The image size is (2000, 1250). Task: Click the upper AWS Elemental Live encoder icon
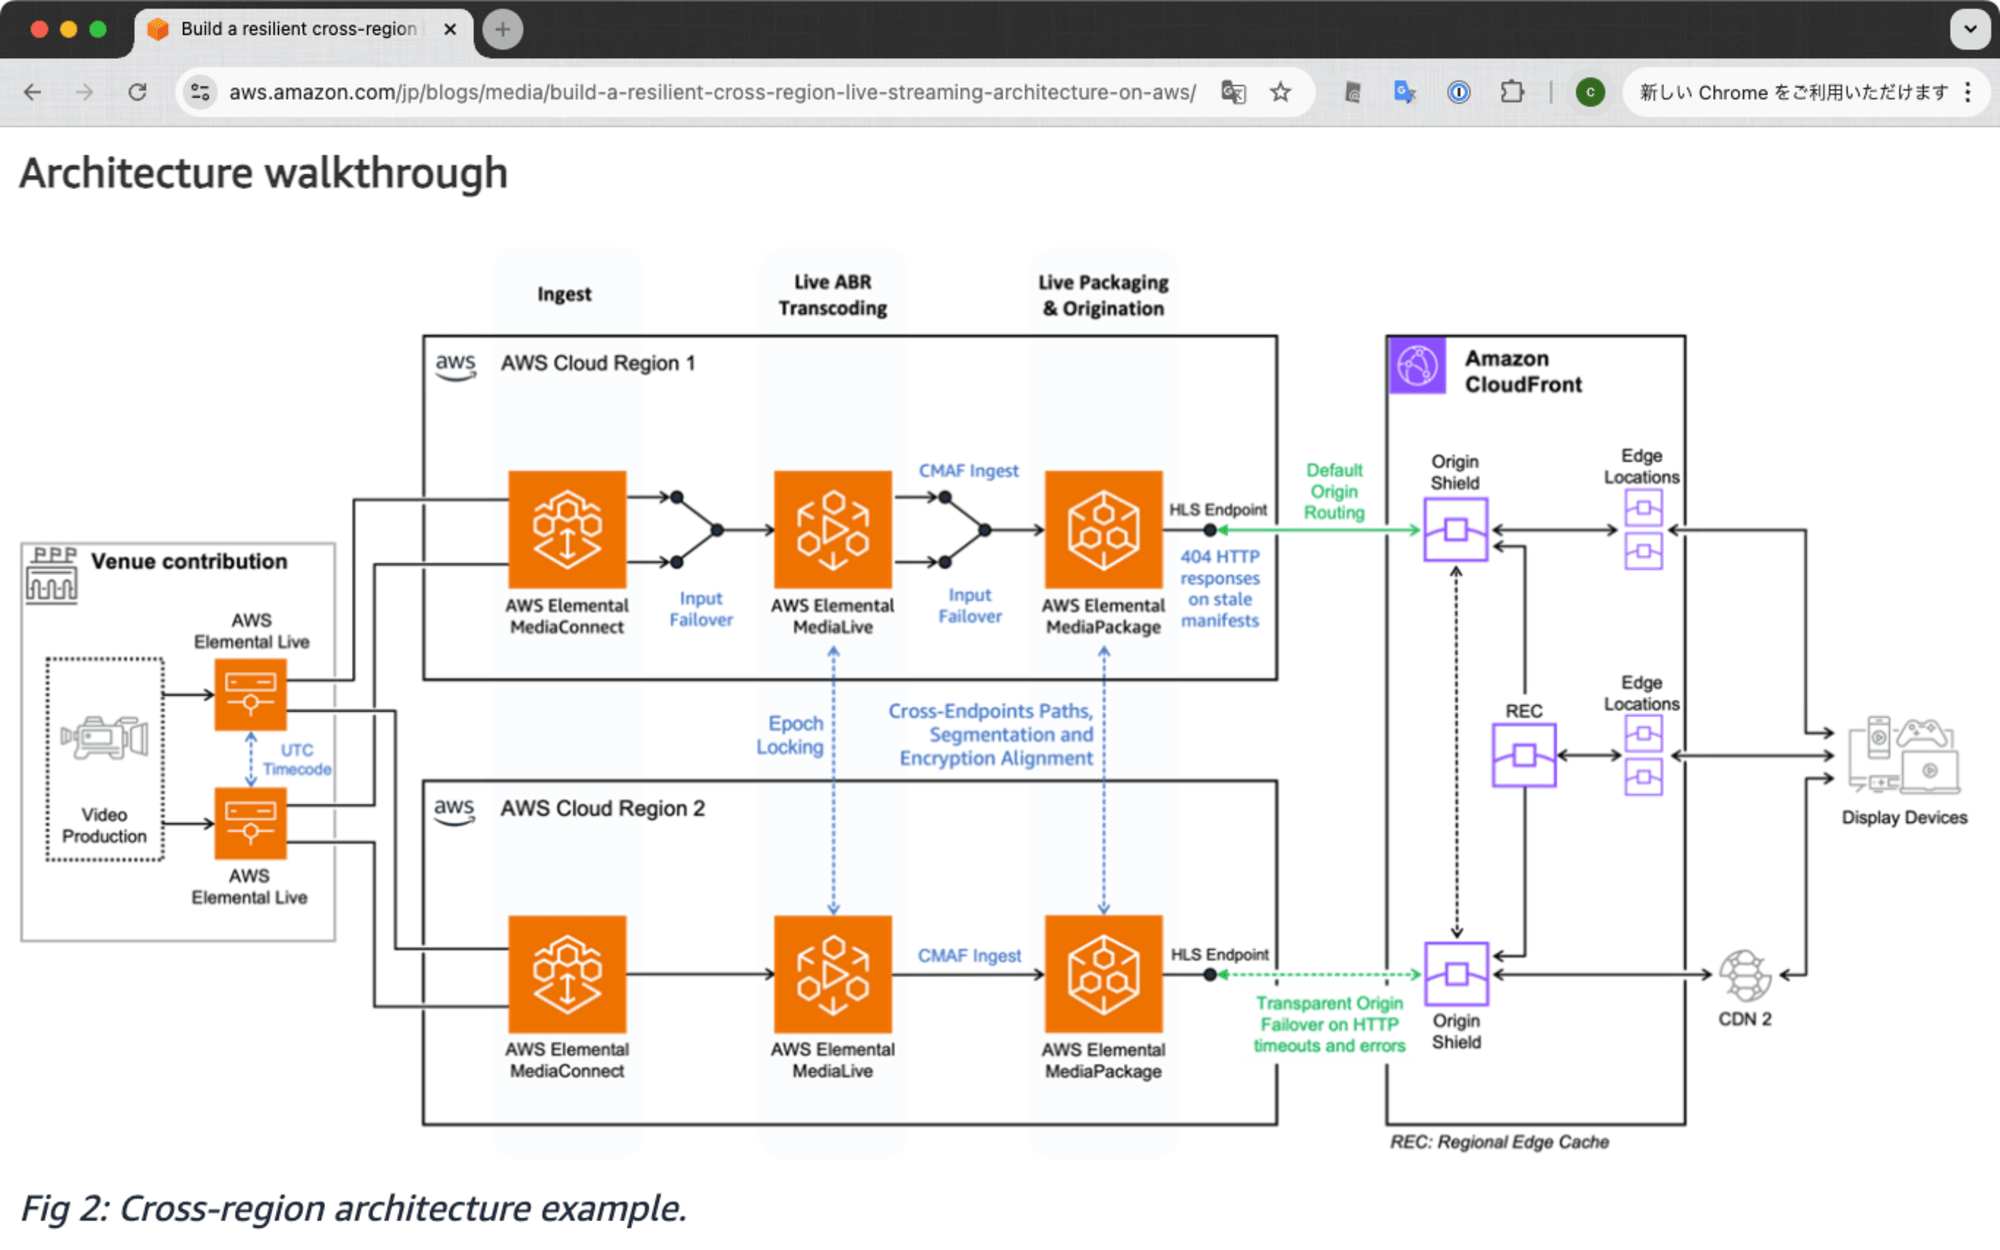point(250,694)
